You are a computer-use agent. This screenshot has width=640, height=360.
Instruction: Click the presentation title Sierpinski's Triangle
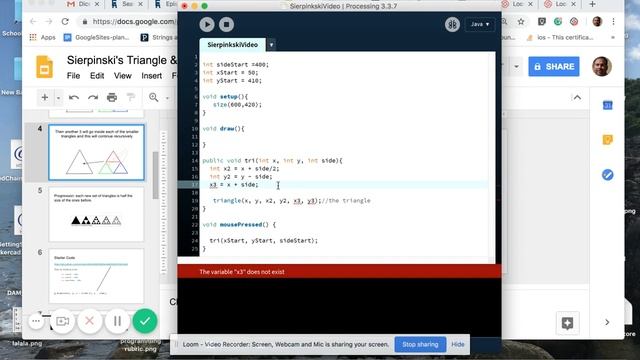(122, 60)
